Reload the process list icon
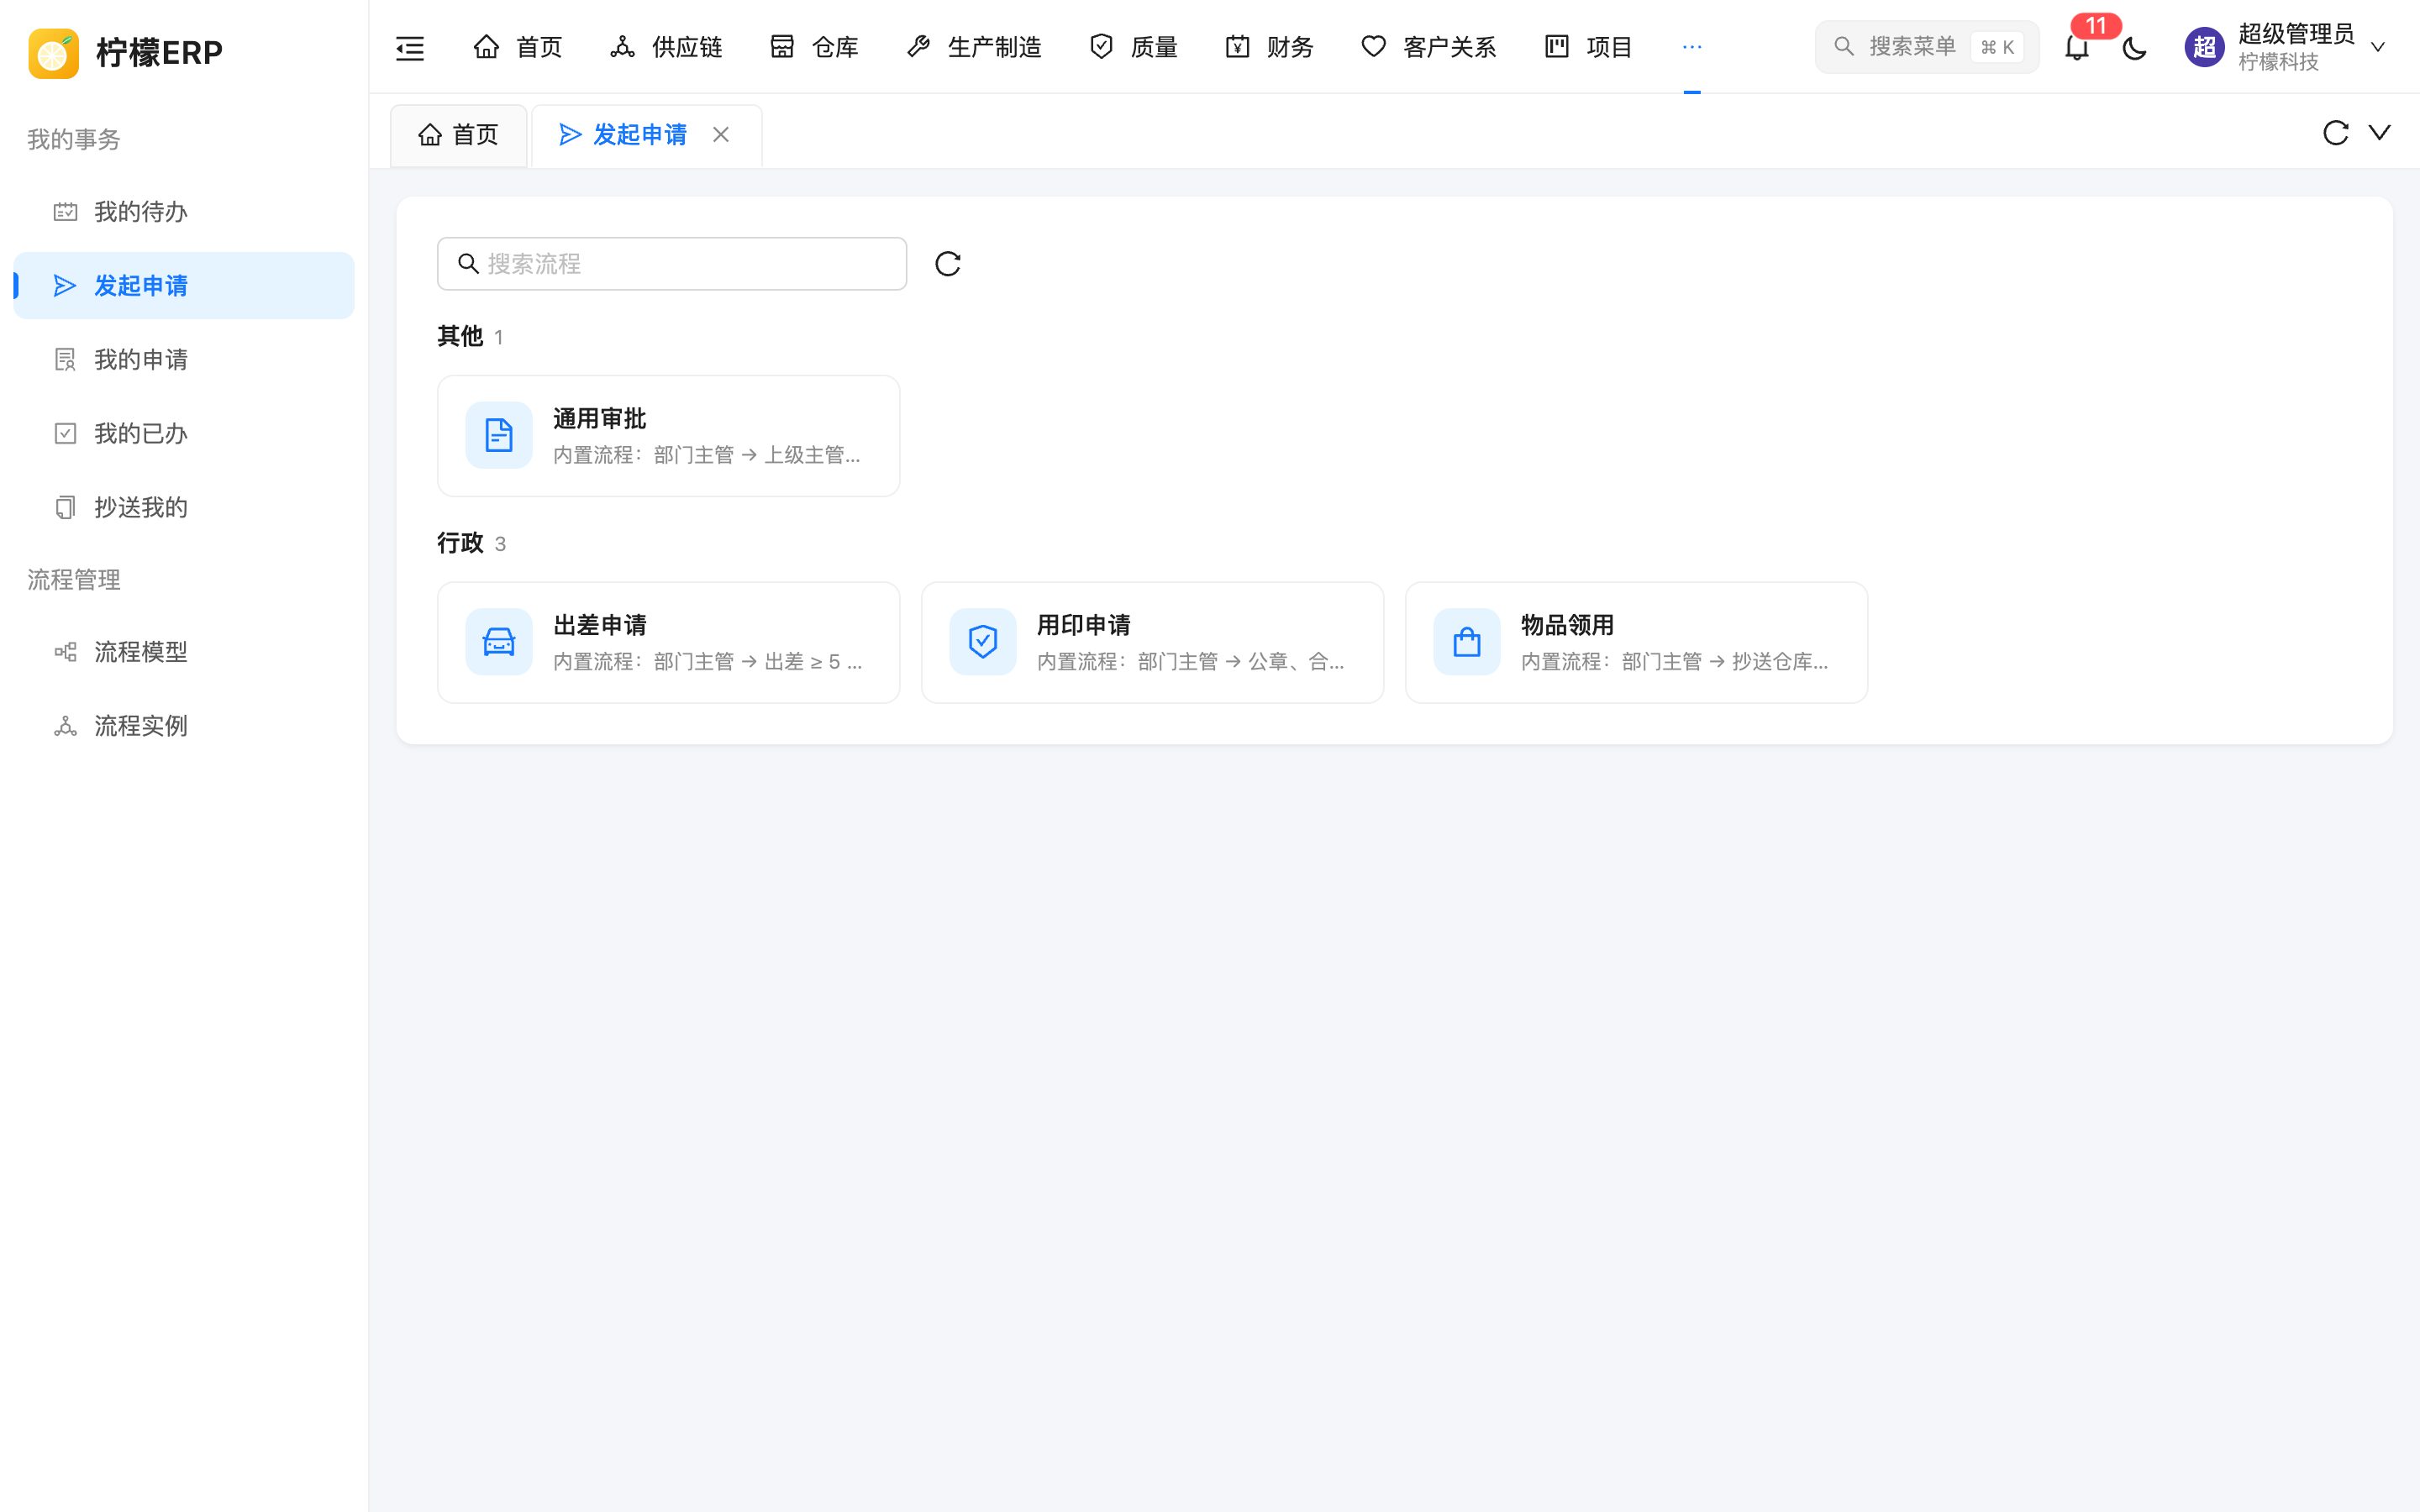 [x=948, y=264]
